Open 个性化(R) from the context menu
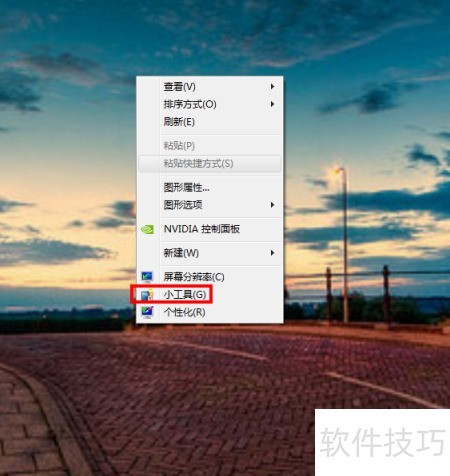The height and width of the screenshot is (476, 450). point(210,312)
